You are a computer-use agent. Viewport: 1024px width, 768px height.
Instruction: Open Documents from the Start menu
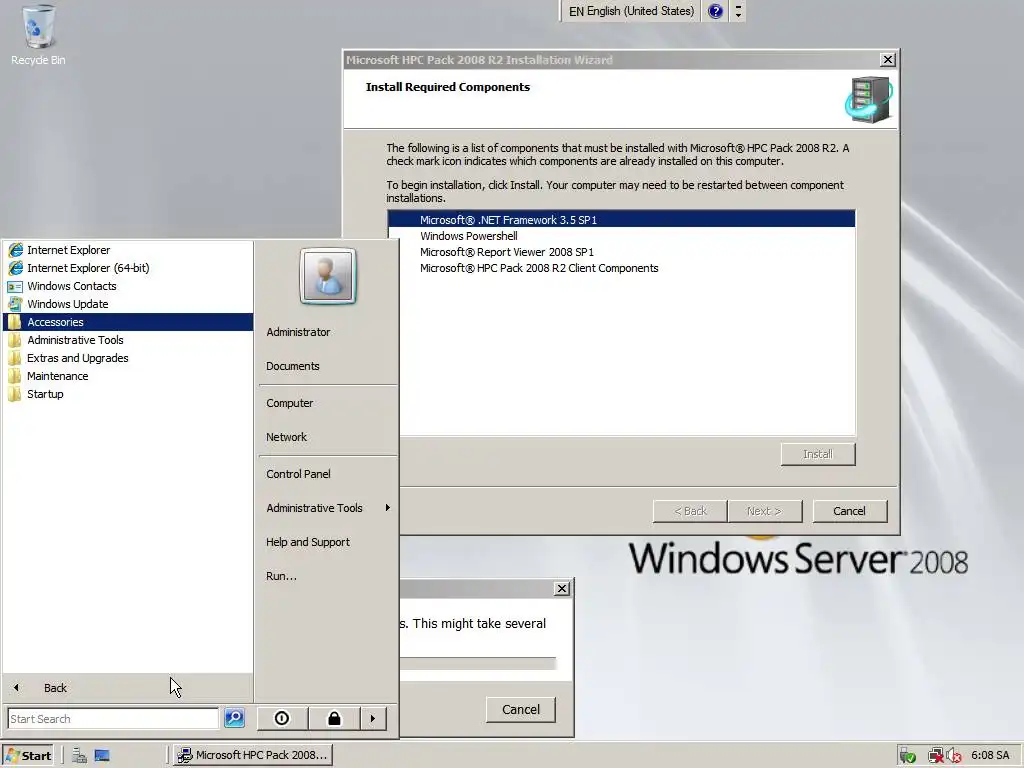(293, 366)
